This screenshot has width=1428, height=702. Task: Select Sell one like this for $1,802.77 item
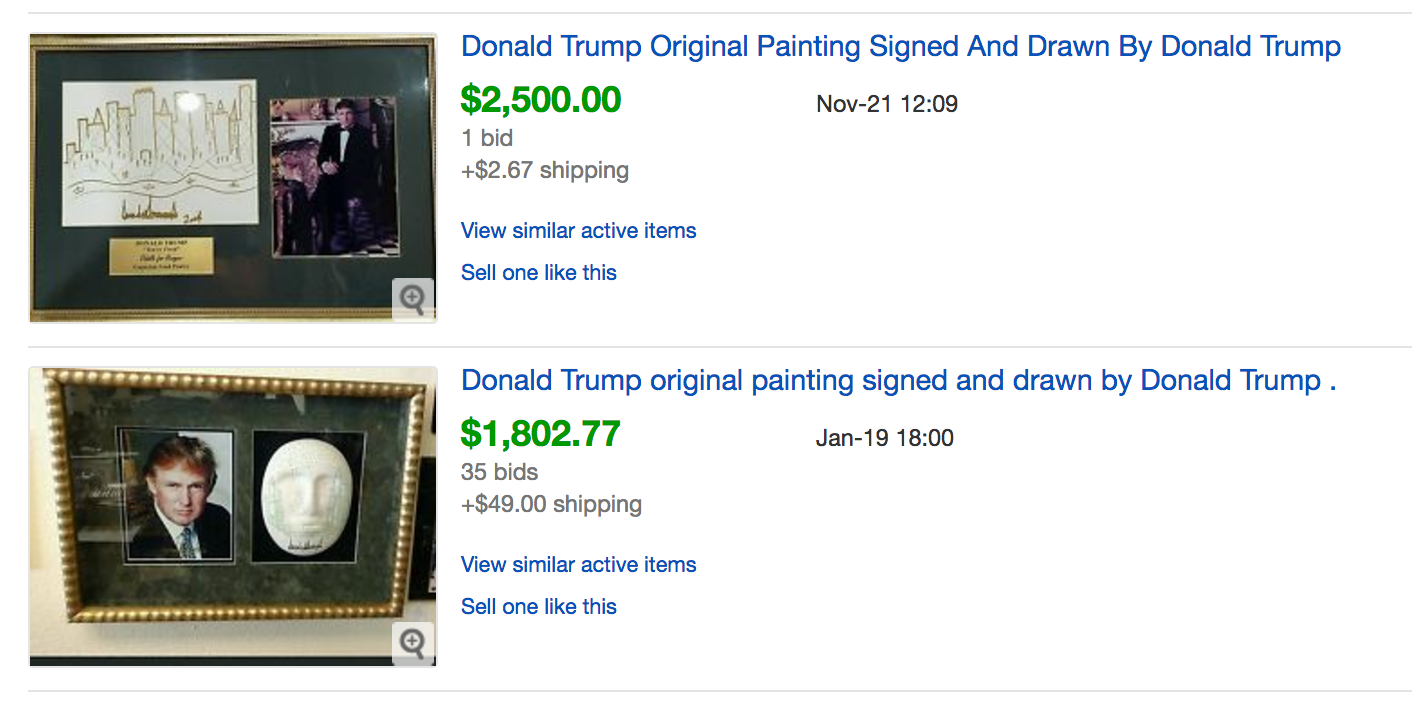538,606
